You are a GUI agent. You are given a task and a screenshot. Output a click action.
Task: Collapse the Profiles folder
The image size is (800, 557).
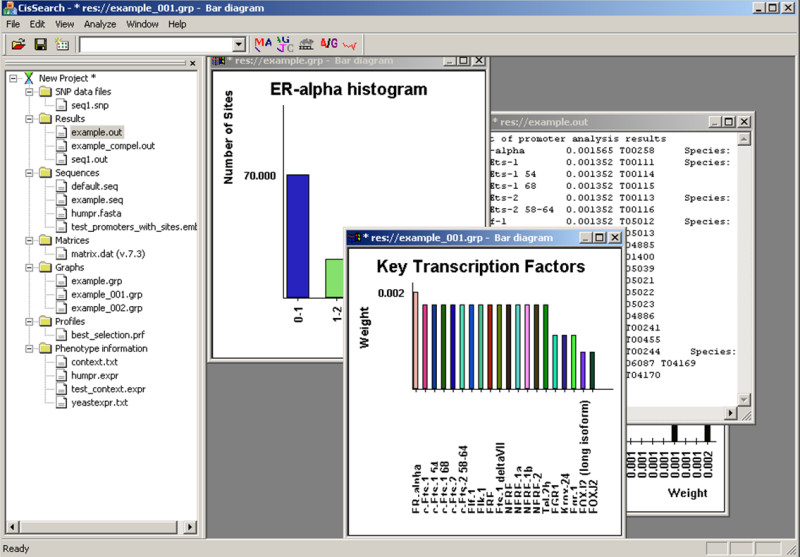point(30,321)
